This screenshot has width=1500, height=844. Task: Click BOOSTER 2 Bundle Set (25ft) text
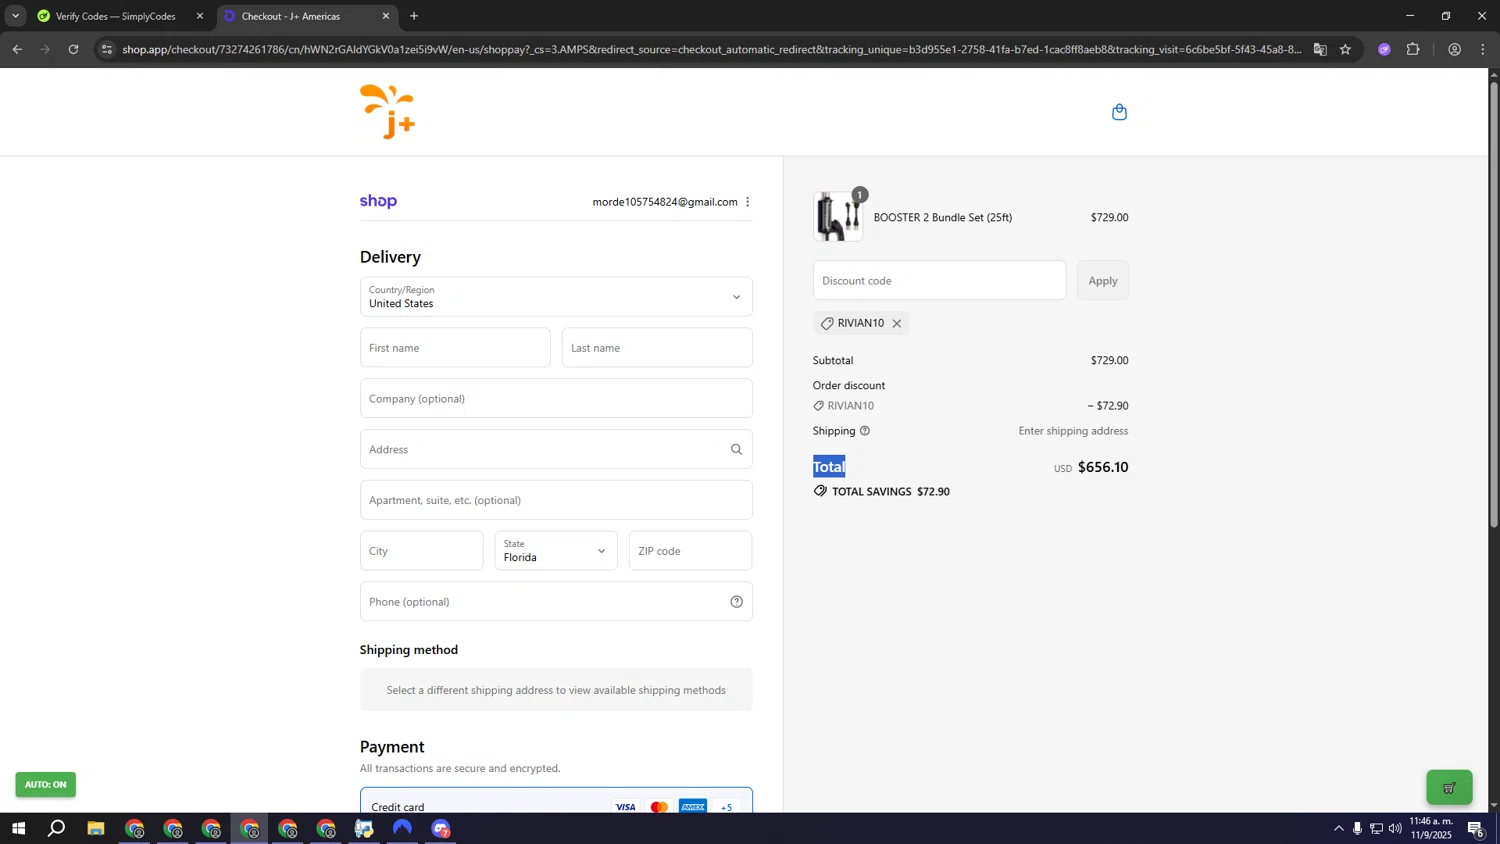943,217
